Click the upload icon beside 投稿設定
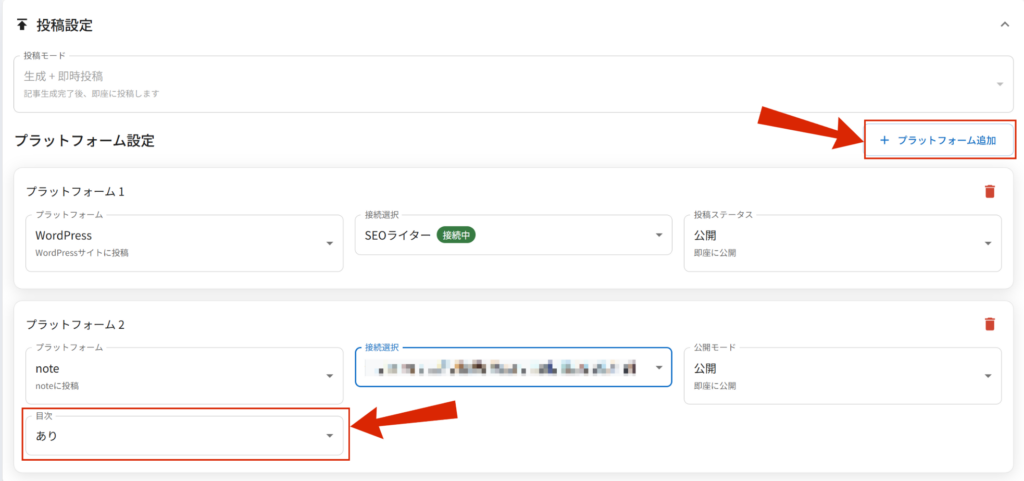1024x481 pixels. pyautogui.click(x=22, y=24)
